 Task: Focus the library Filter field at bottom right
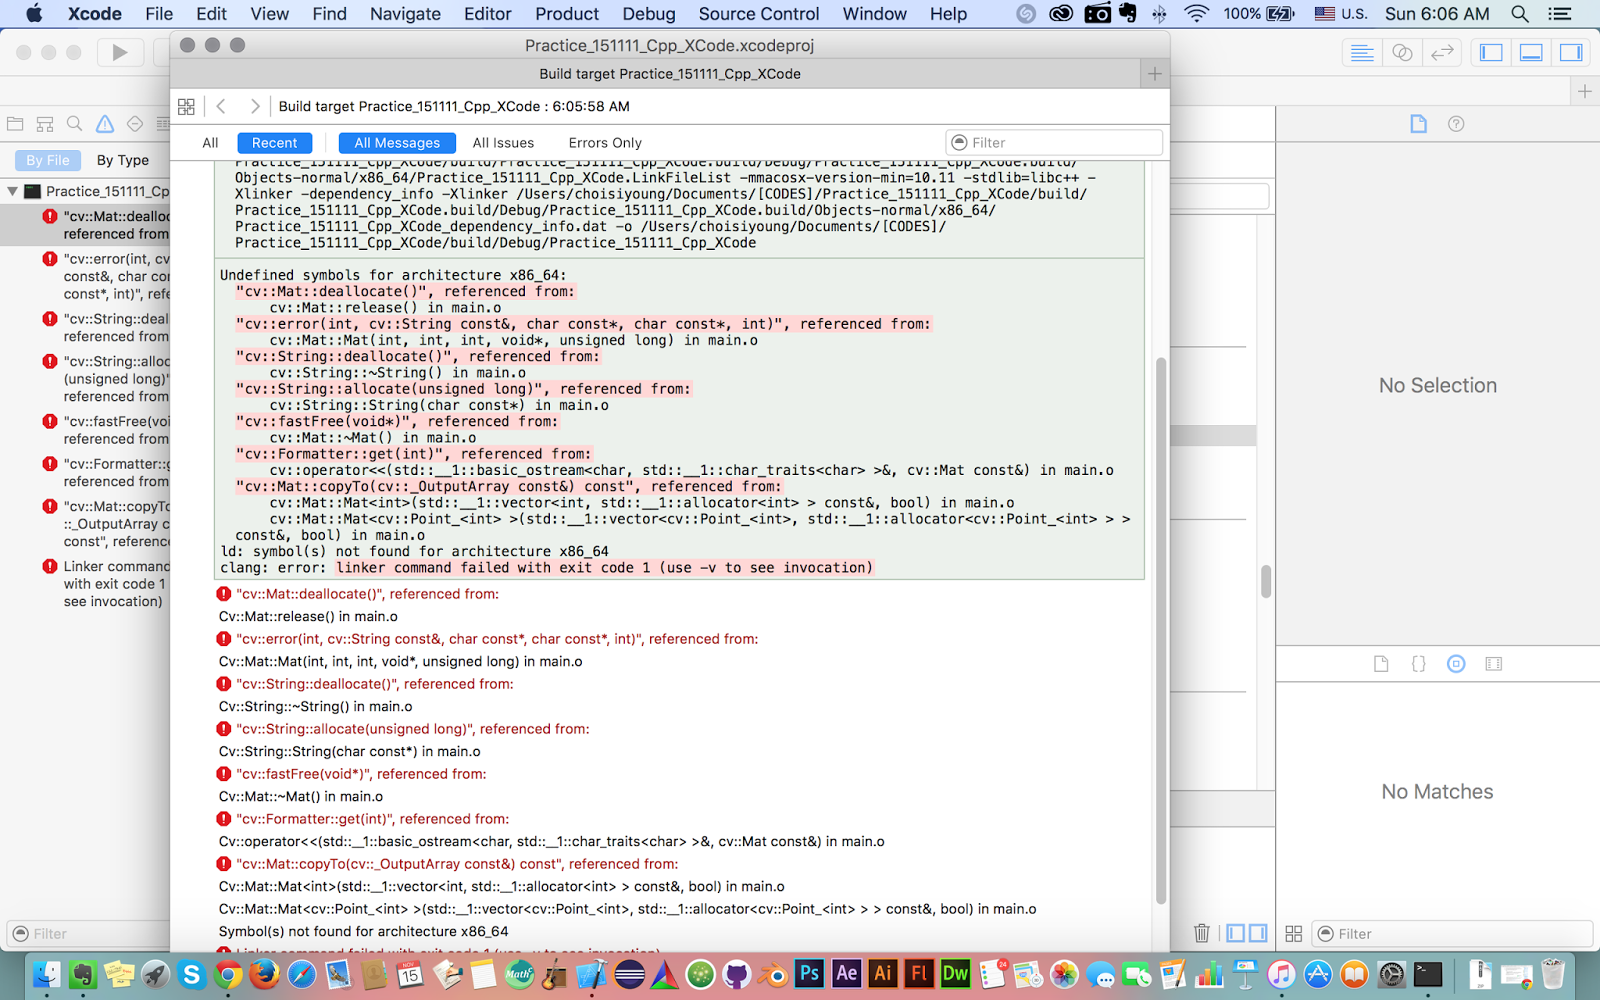(x=1452, y=933)
